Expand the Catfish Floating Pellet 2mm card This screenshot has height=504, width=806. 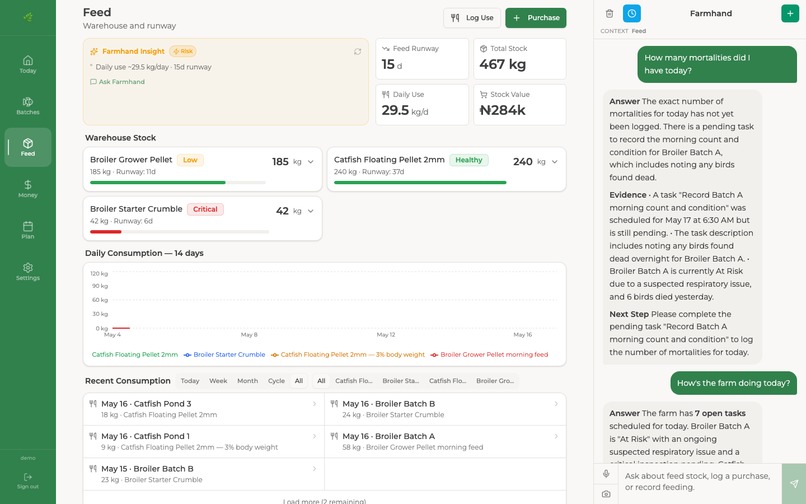(555, 161)
